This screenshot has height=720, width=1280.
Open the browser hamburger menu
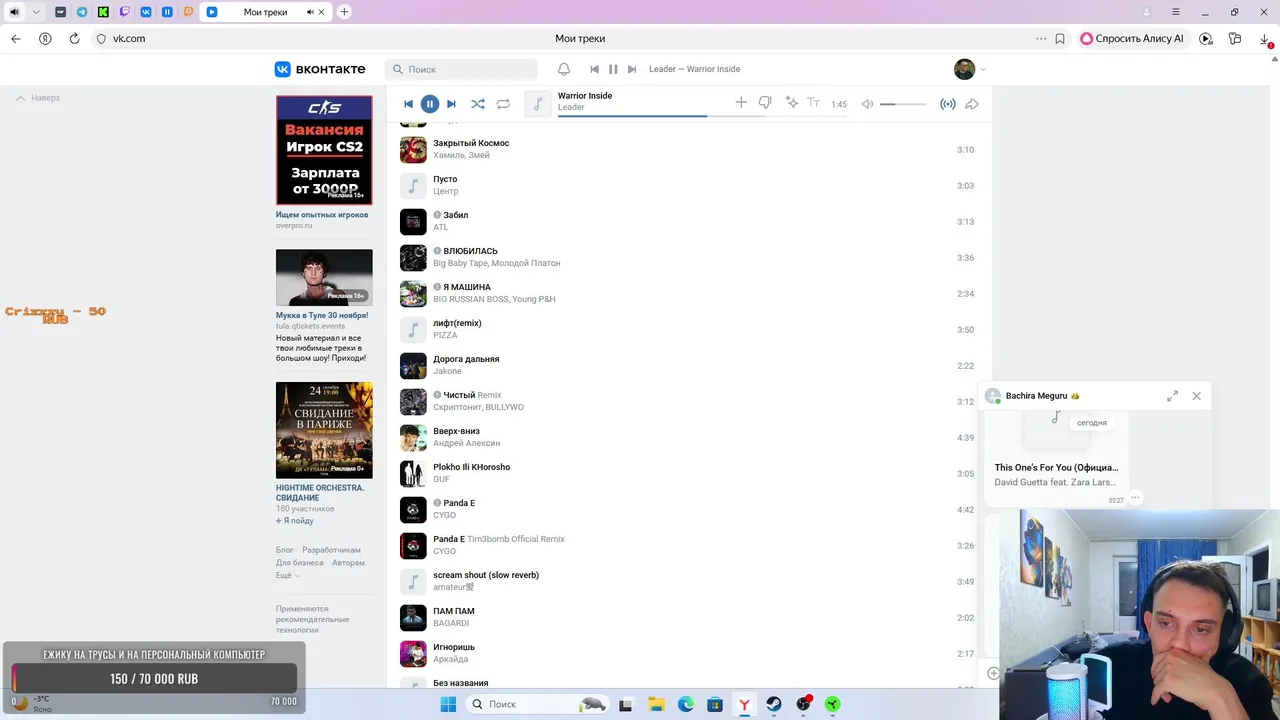tap(1176, 12)
